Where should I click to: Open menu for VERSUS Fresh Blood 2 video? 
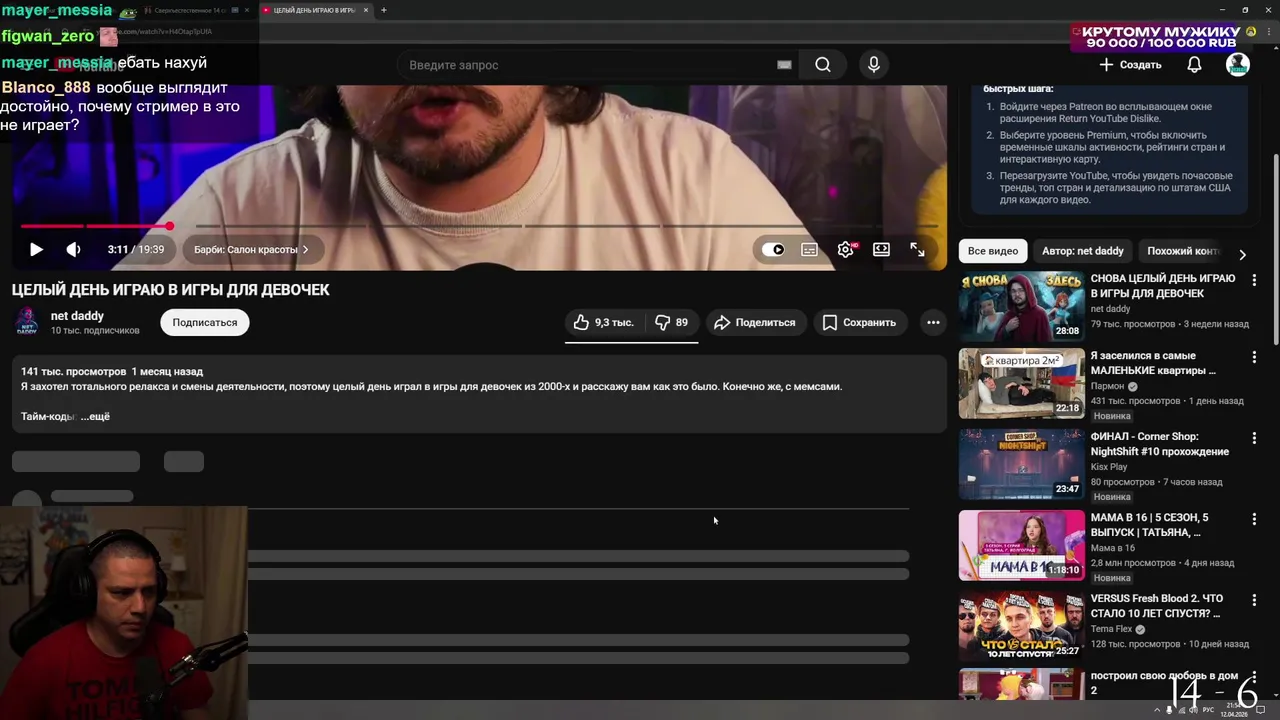tap(1254, 600)
